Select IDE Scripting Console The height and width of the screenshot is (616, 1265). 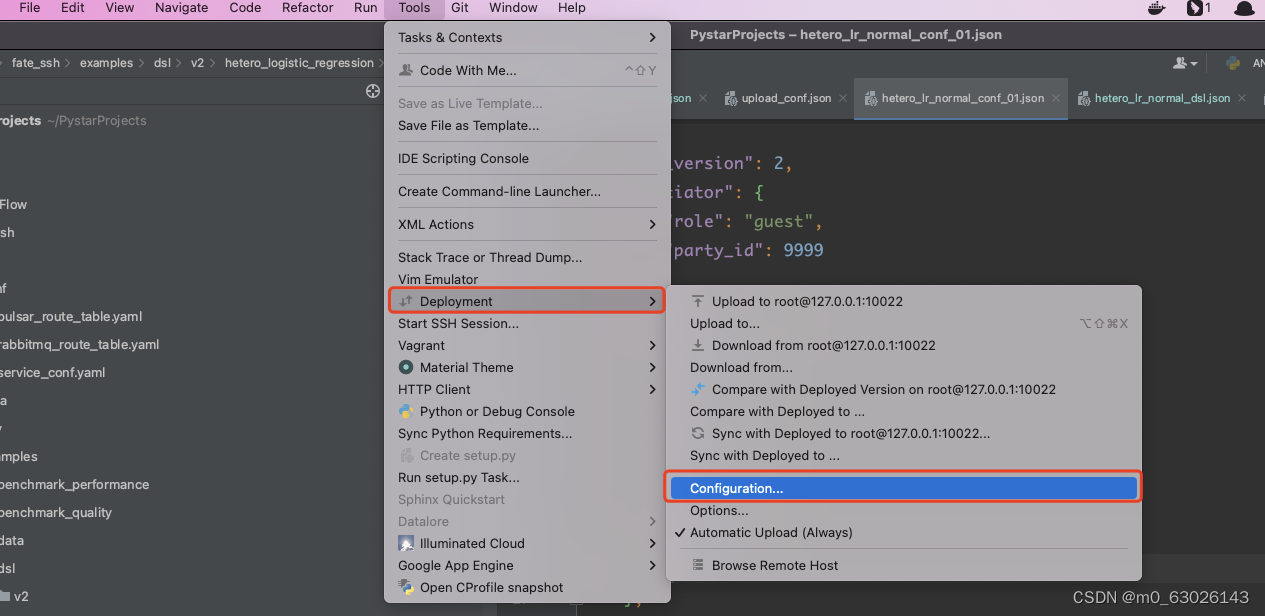[x=527, y=158]
